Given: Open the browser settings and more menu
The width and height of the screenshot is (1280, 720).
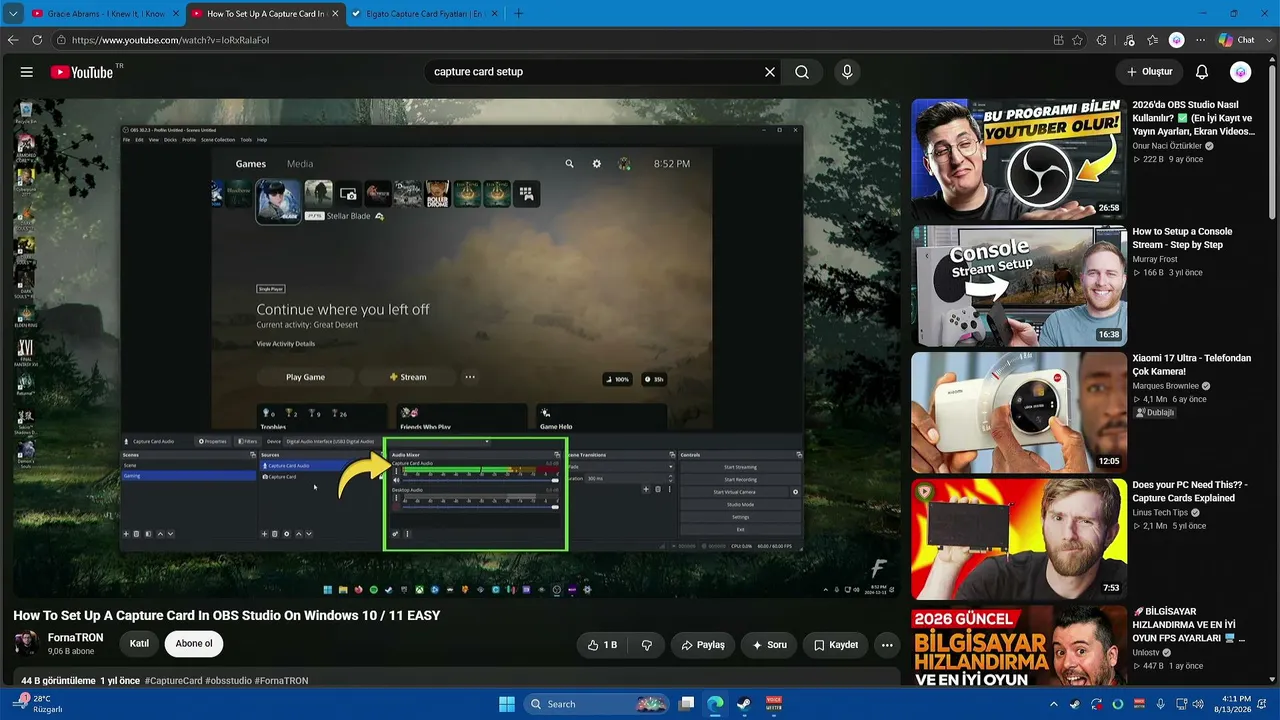Looking at the screenshot, I should click(1200, 40).
